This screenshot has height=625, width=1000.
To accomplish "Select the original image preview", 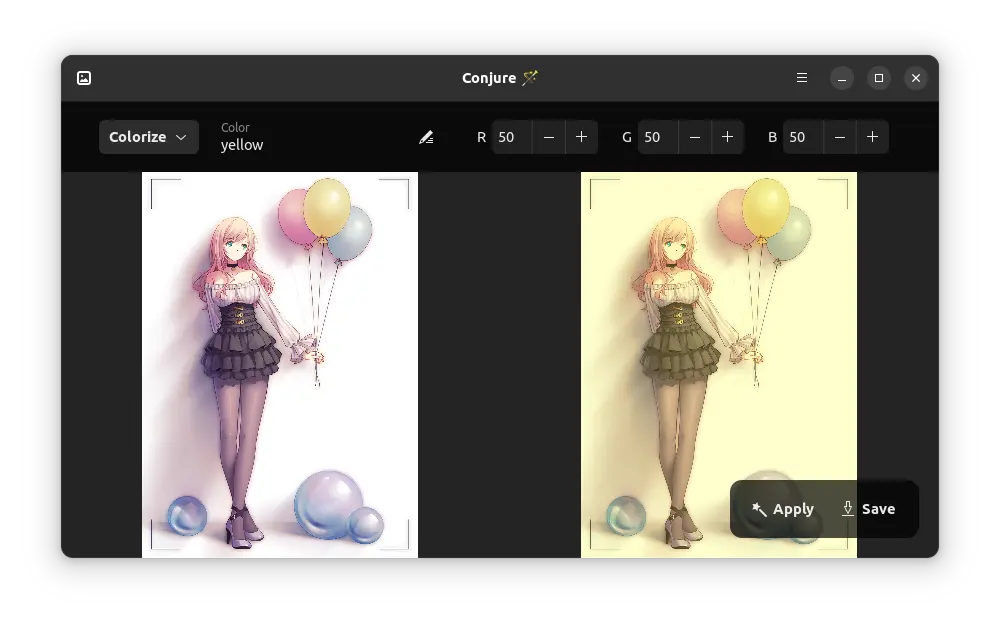I will pyautogui.click(x=280, y=365).
